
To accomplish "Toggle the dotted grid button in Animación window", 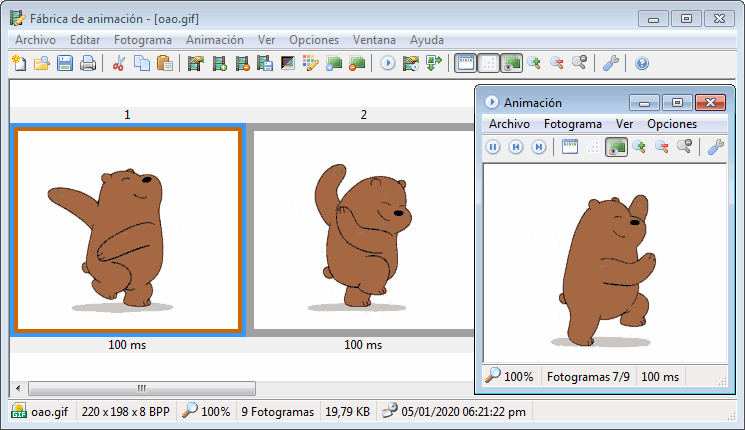I will point(592,147).
